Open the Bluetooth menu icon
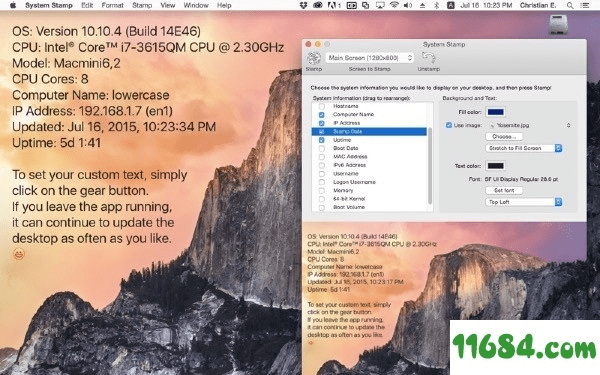Image resolution: width=600 pixels, height=375 pixels. [x=436, y=5]
